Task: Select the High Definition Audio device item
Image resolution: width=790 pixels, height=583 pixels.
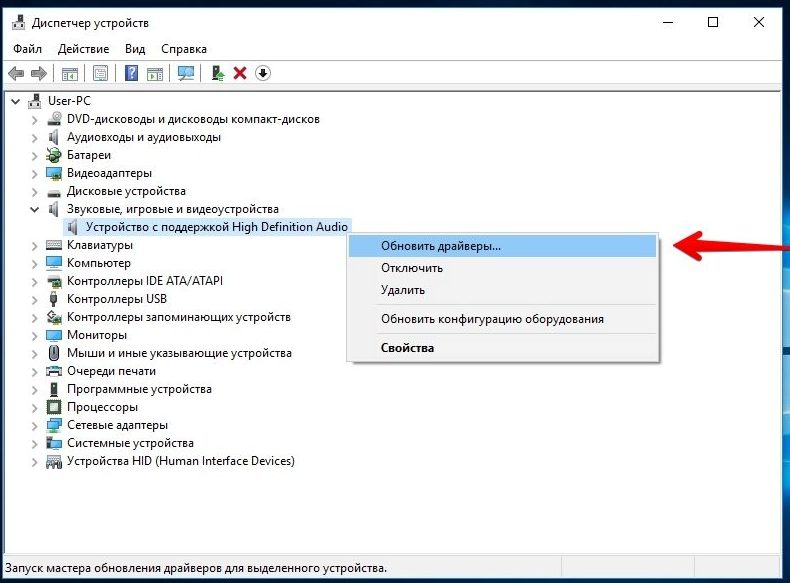Action: point(216,227)
